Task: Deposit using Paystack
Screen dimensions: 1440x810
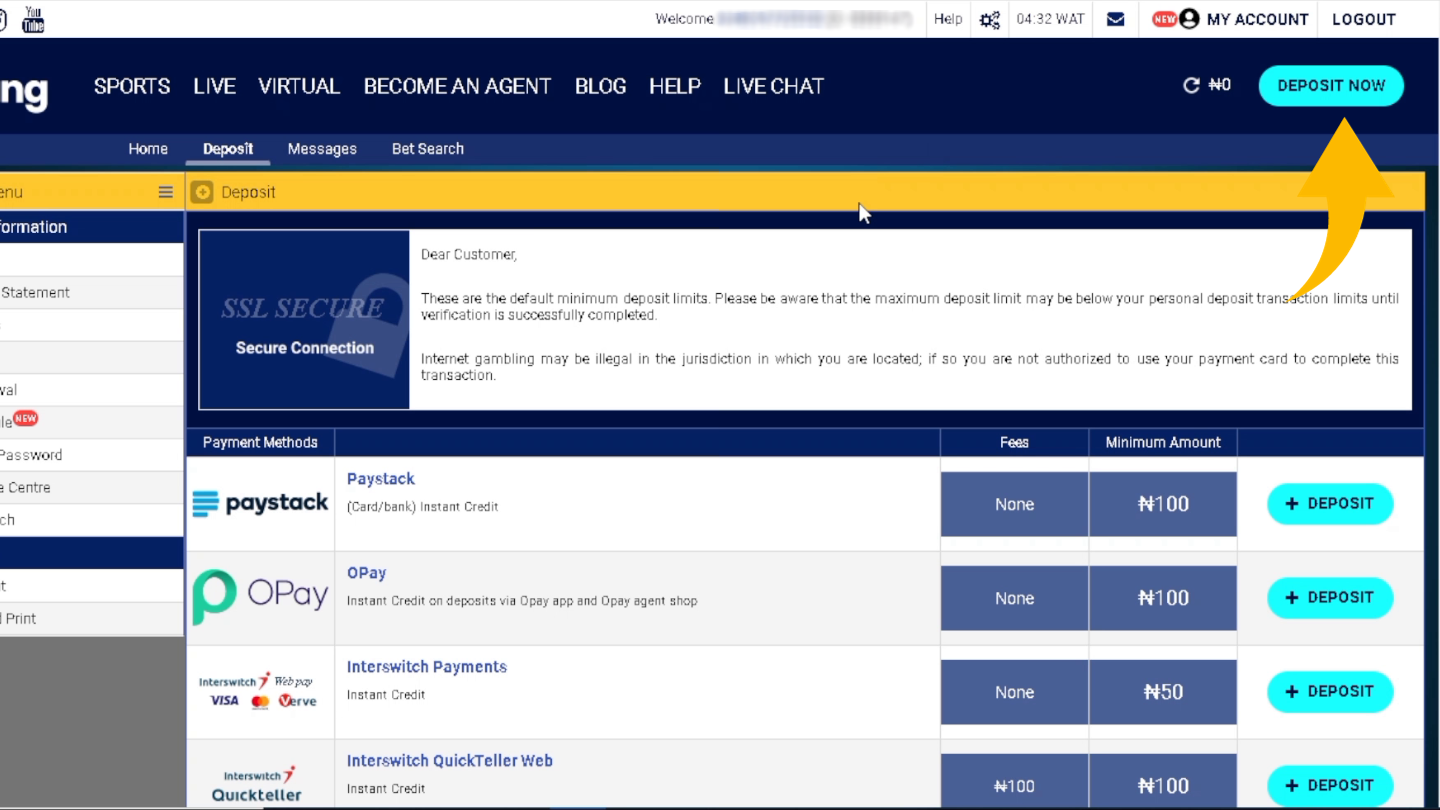Action: (x=1330, y=504)
